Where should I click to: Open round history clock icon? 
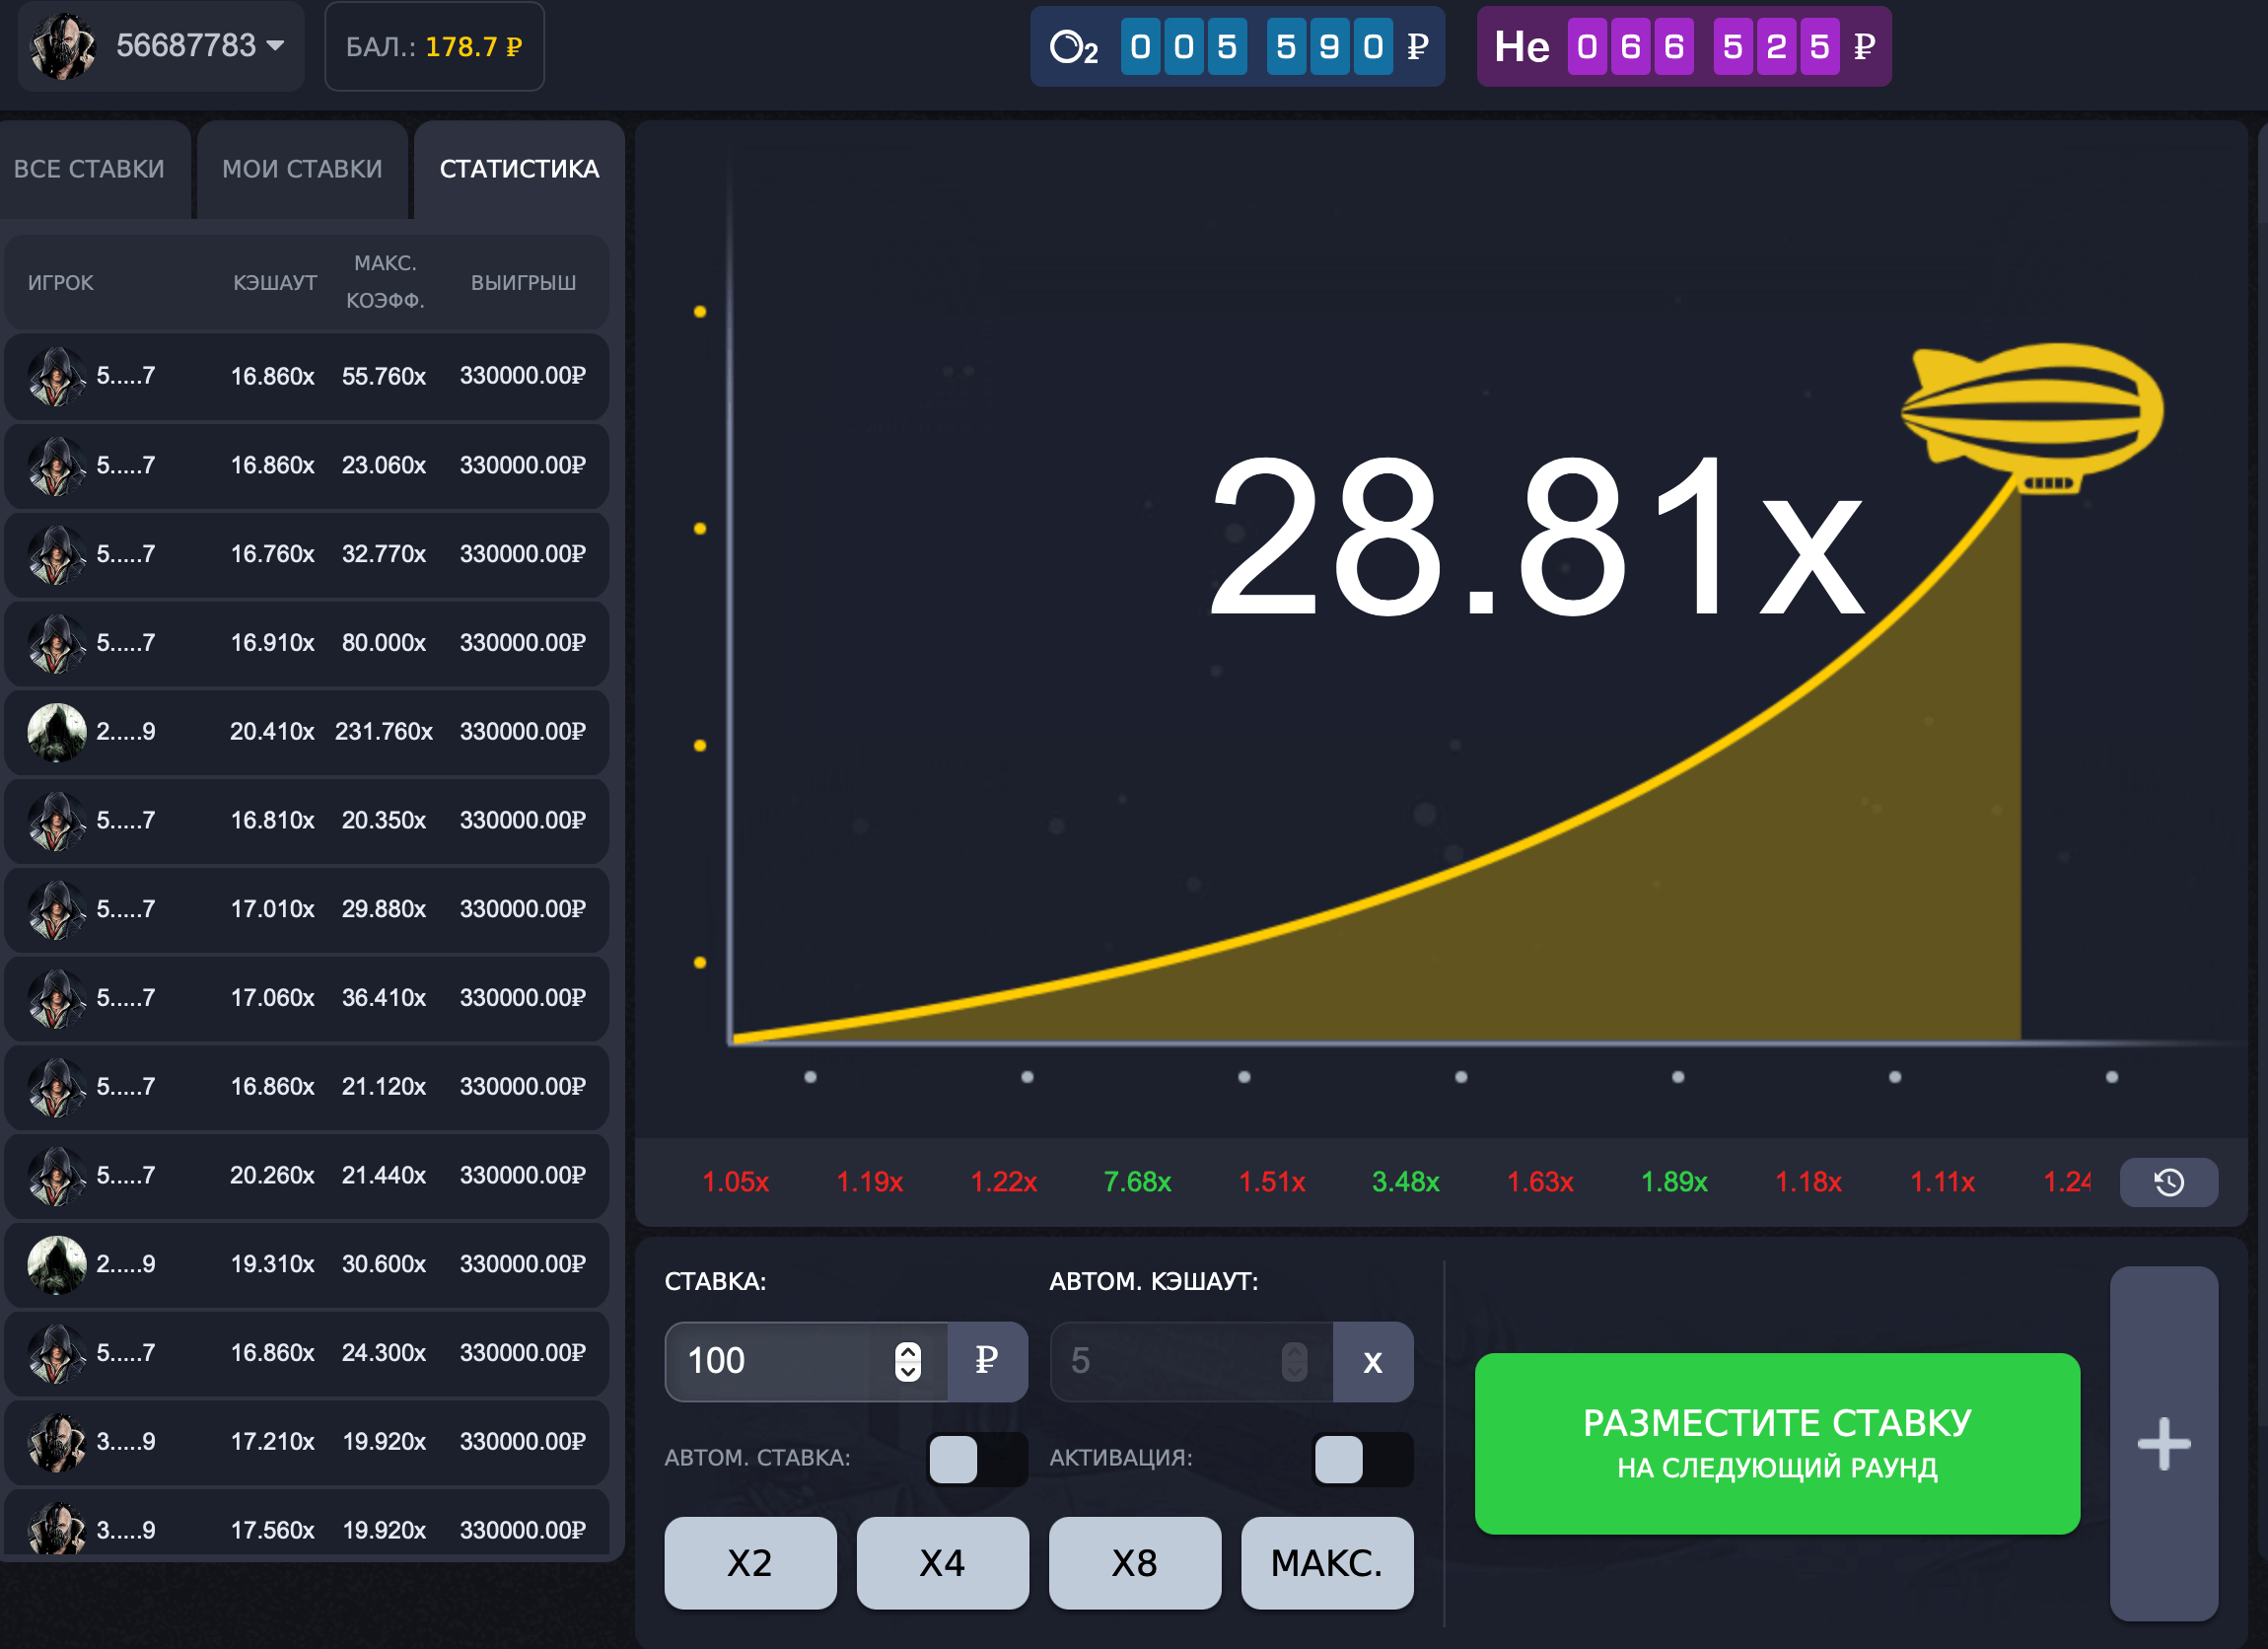coord(2168,1182)
